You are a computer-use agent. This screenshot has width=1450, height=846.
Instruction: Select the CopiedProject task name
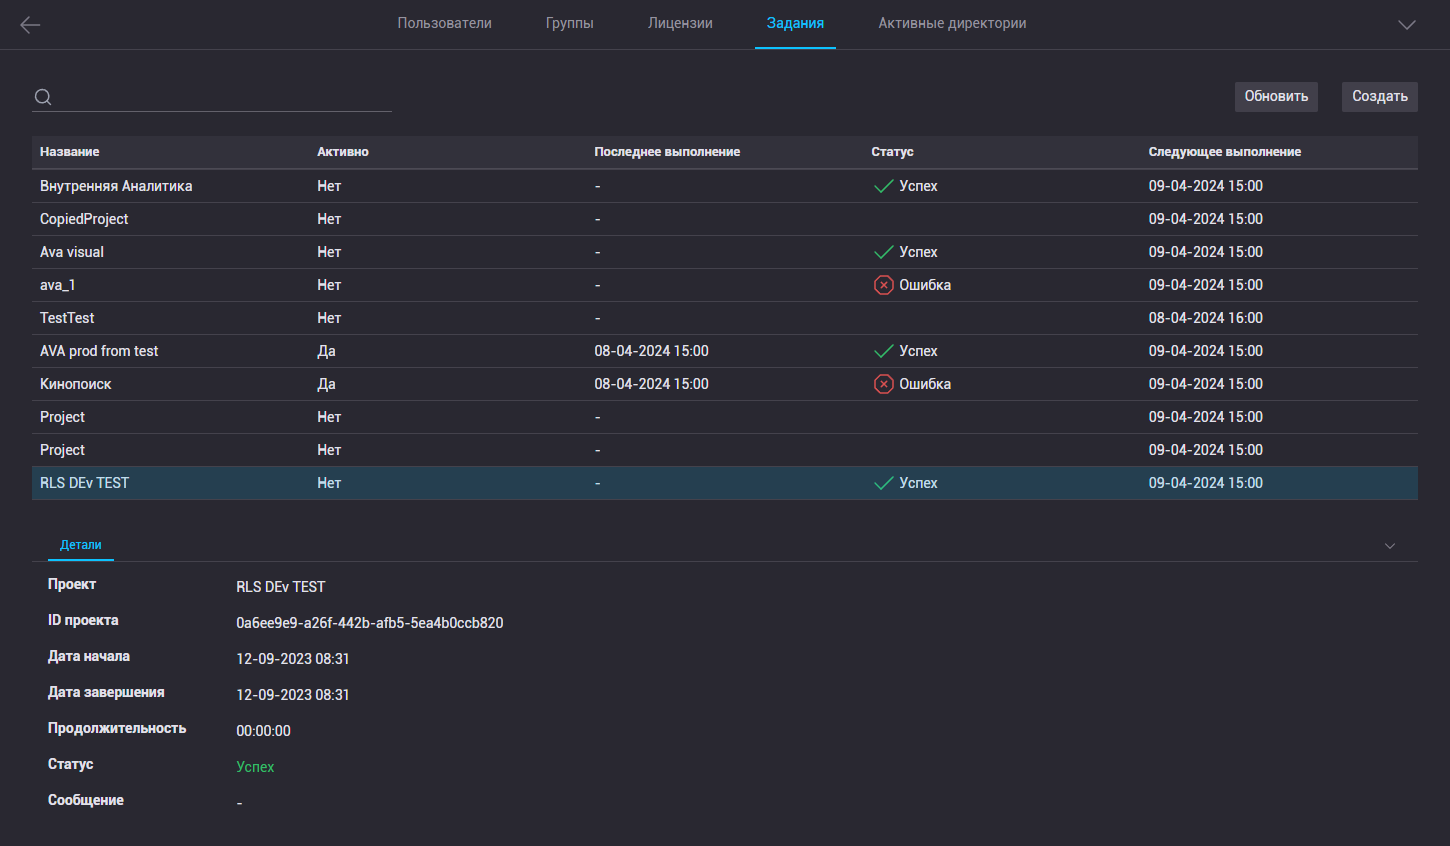coord(84,219)
